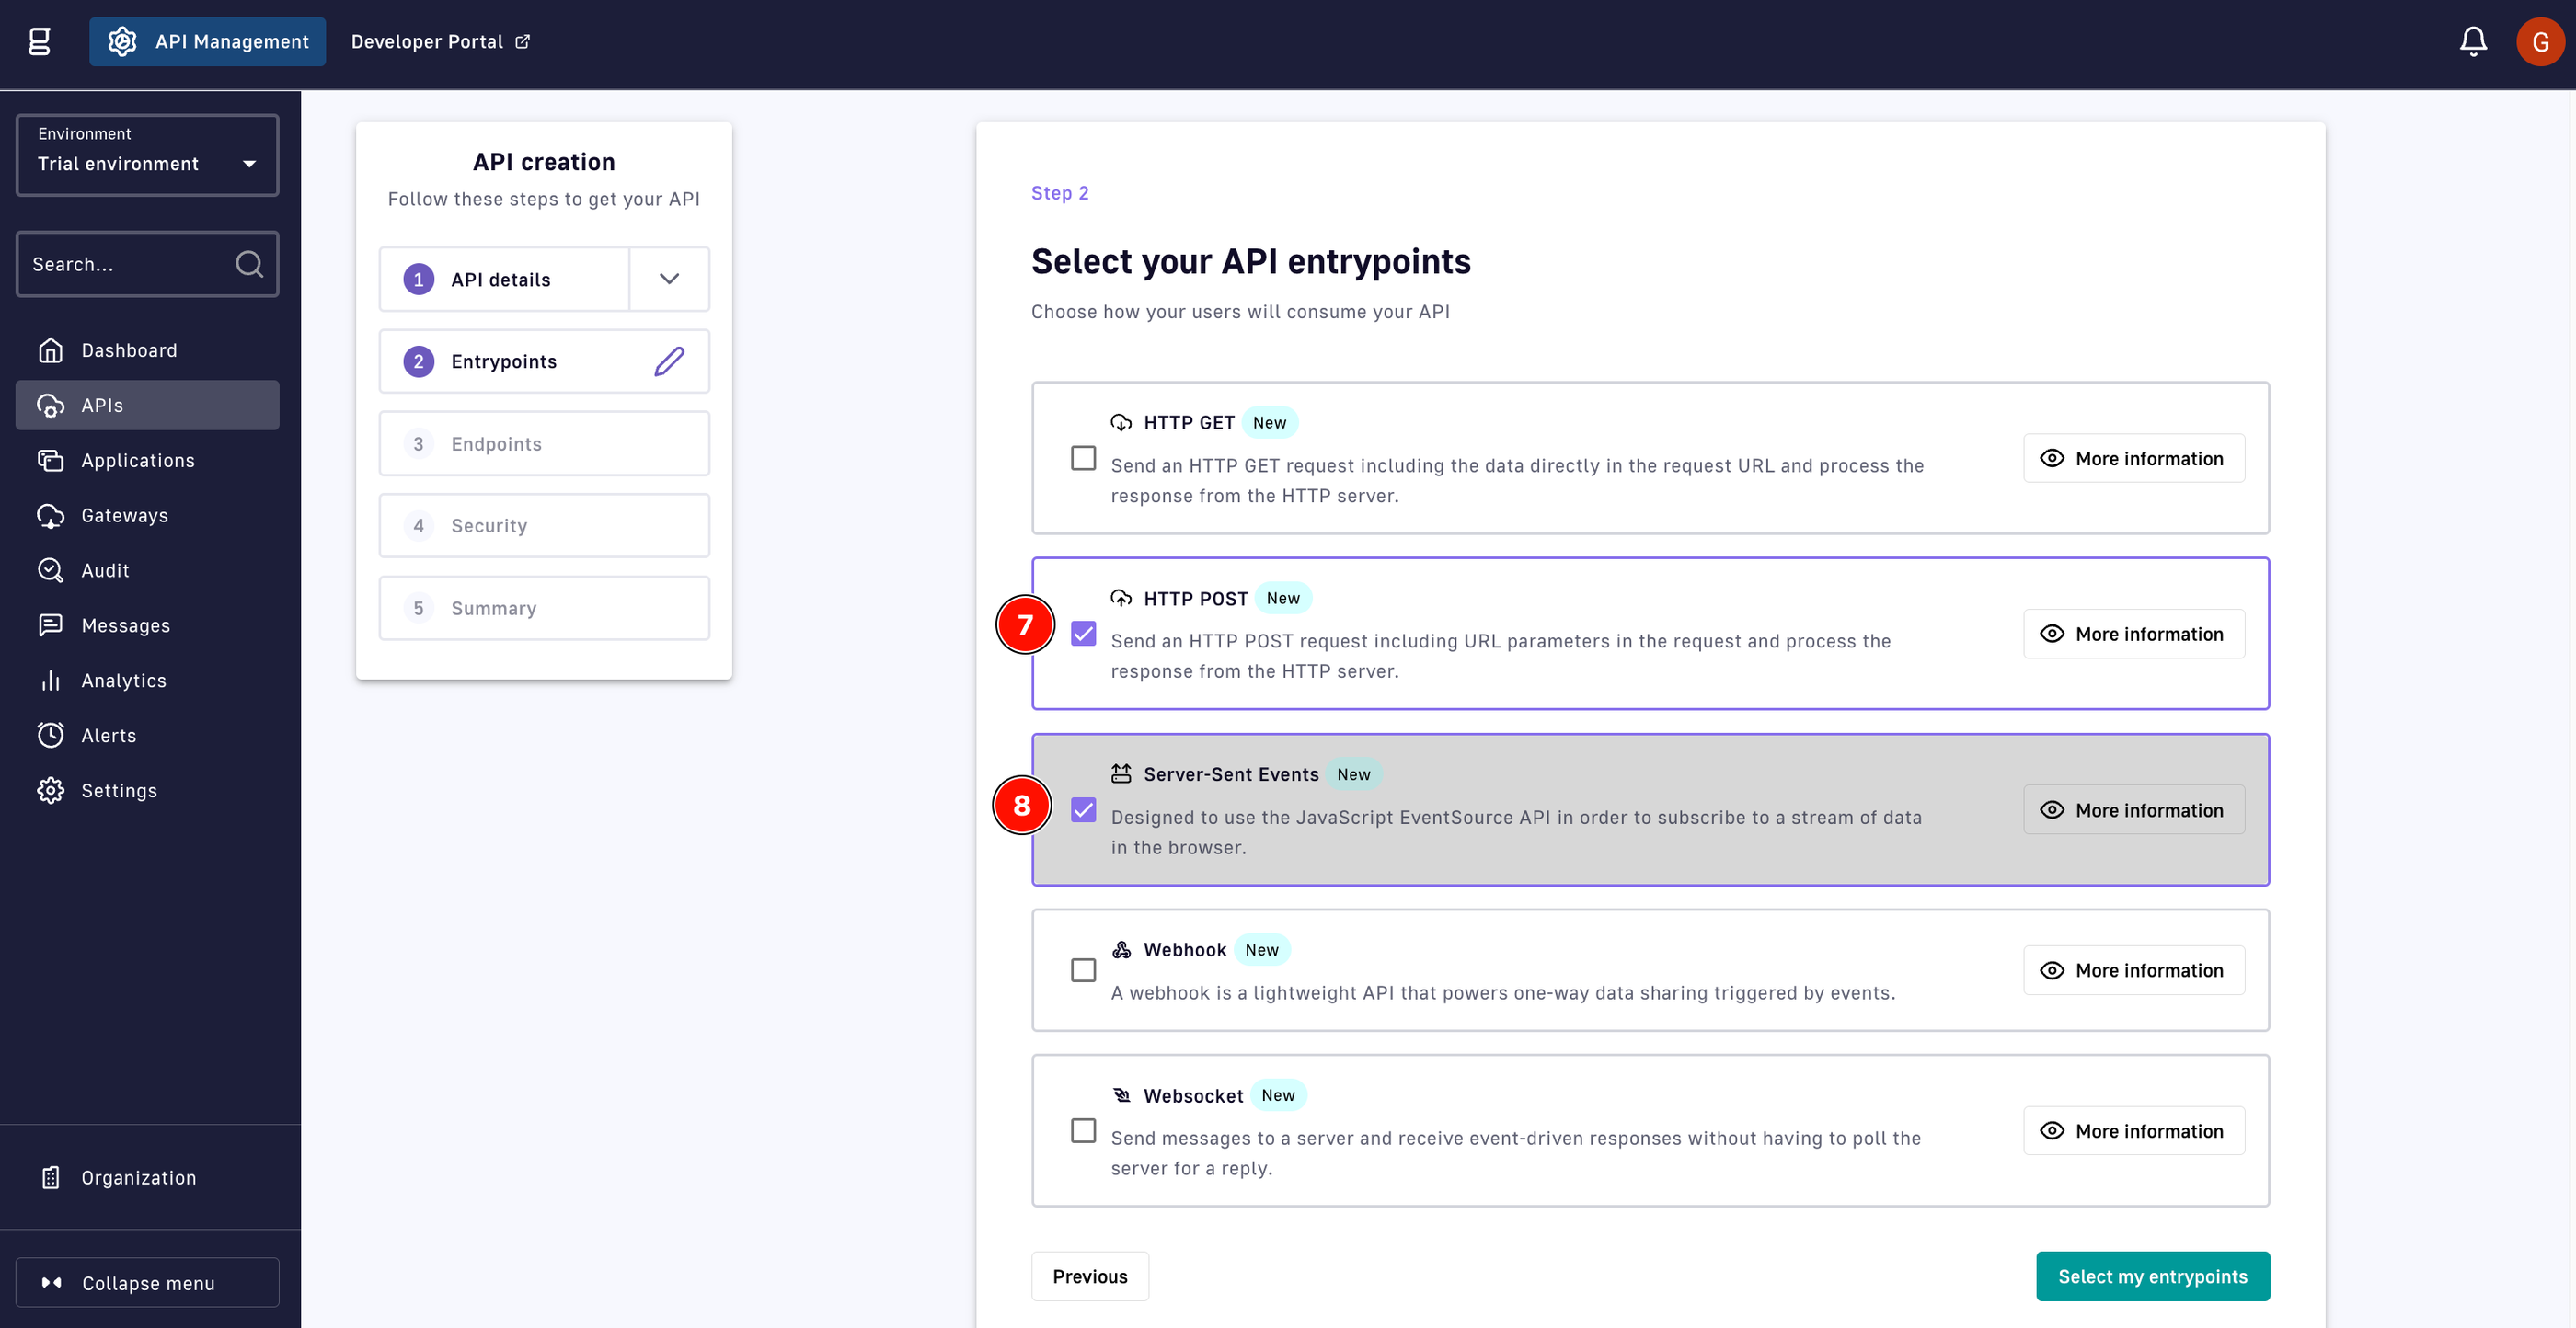Click the Gateways cloud icon

[50, 515]
